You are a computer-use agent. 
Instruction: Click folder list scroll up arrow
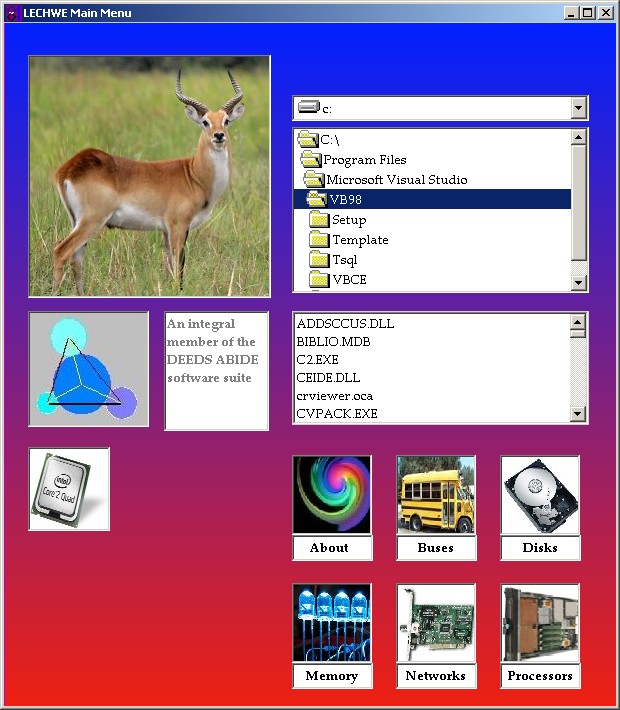[x=578, y=137]
